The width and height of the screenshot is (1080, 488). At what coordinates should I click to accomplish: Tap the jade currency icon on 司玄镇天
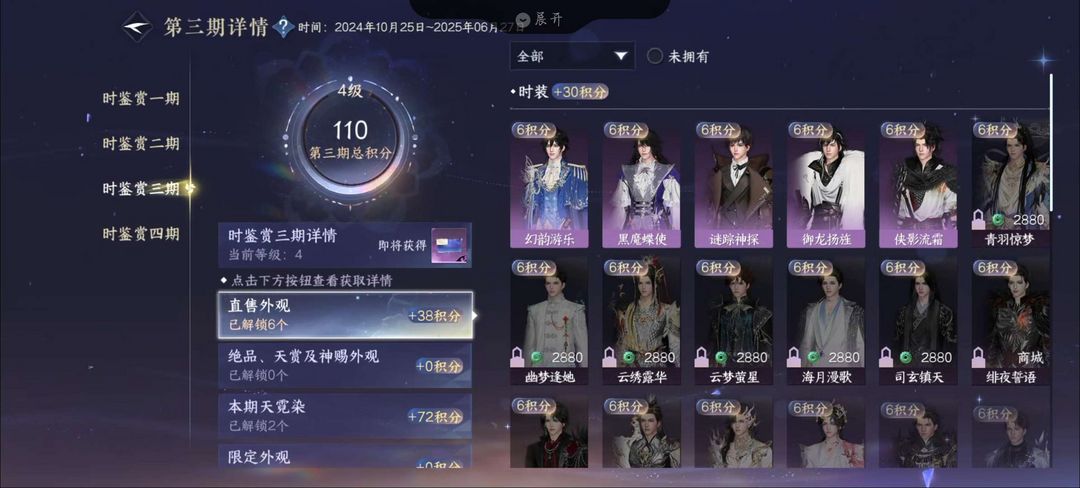906,358
